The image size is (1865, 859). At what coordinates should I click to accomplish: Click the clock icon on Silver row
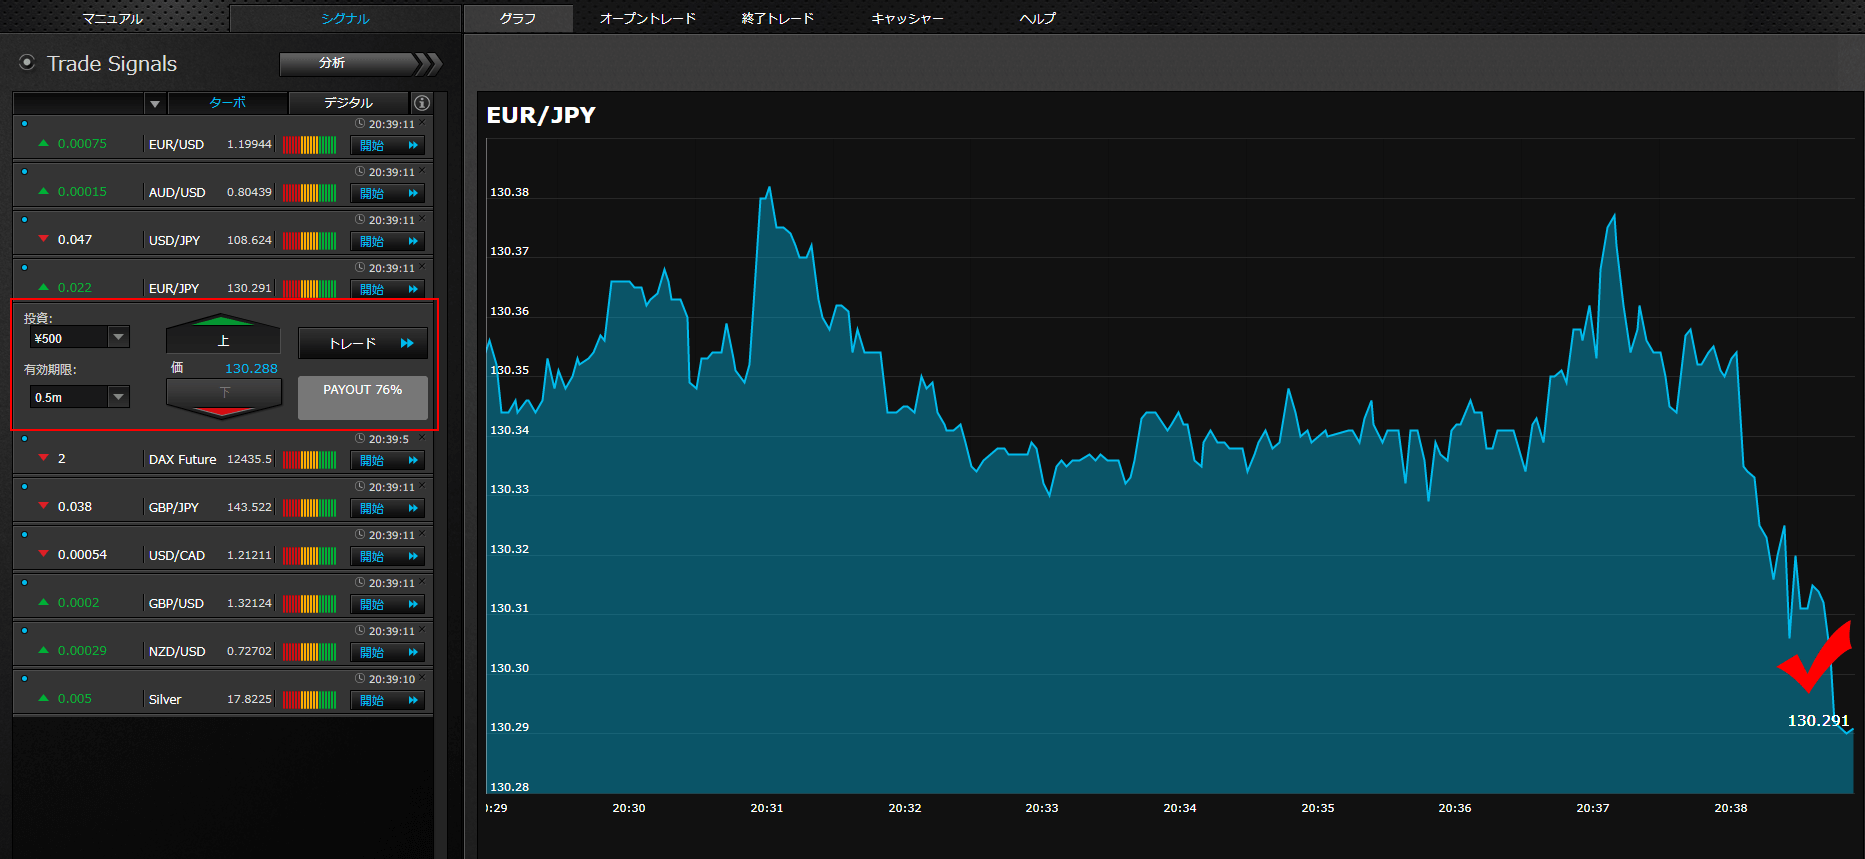pos(360,679)
